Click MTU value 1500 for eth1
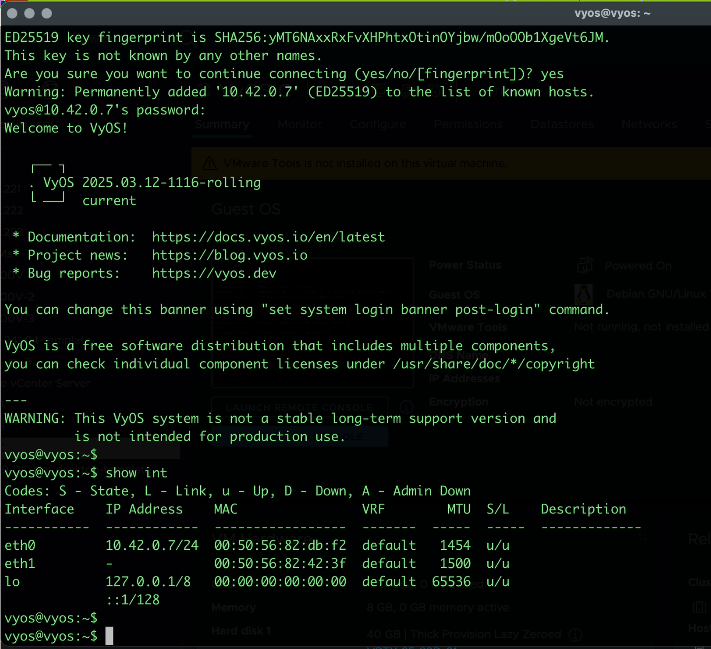Viewport: 711px width, 649px height. pos(455,564)
